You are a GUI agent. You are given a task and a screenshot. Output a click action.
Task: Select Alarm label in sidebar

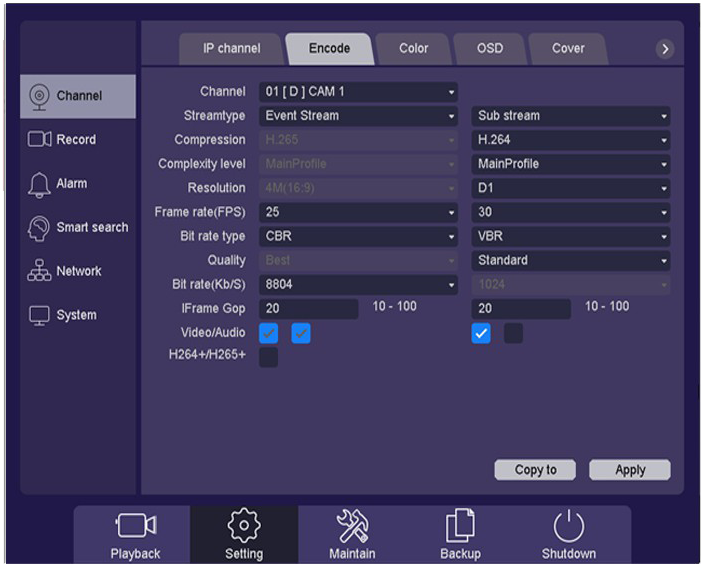(72, 184)
